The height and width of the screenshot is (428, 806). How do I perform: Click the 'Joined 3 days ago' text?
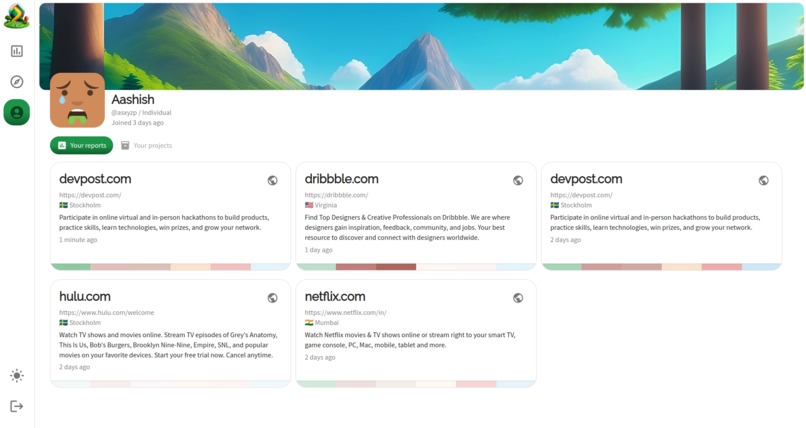tap(138, 123)
